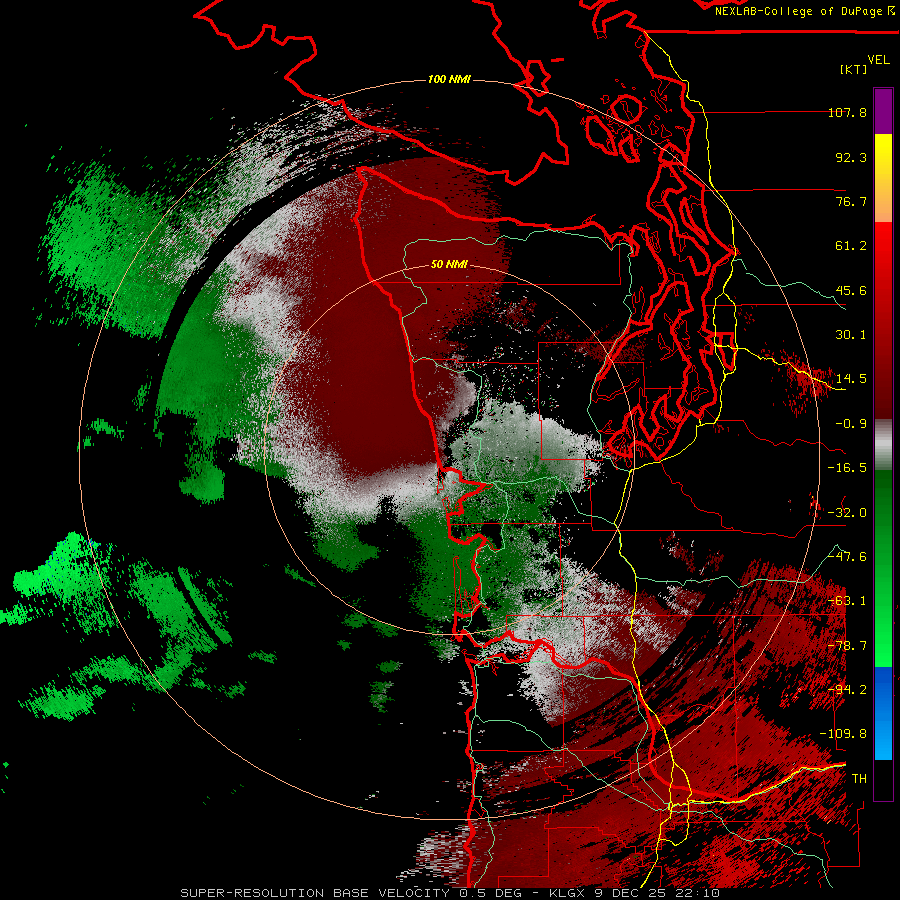Click the -94.2 legend value

(x=847, y=690)
